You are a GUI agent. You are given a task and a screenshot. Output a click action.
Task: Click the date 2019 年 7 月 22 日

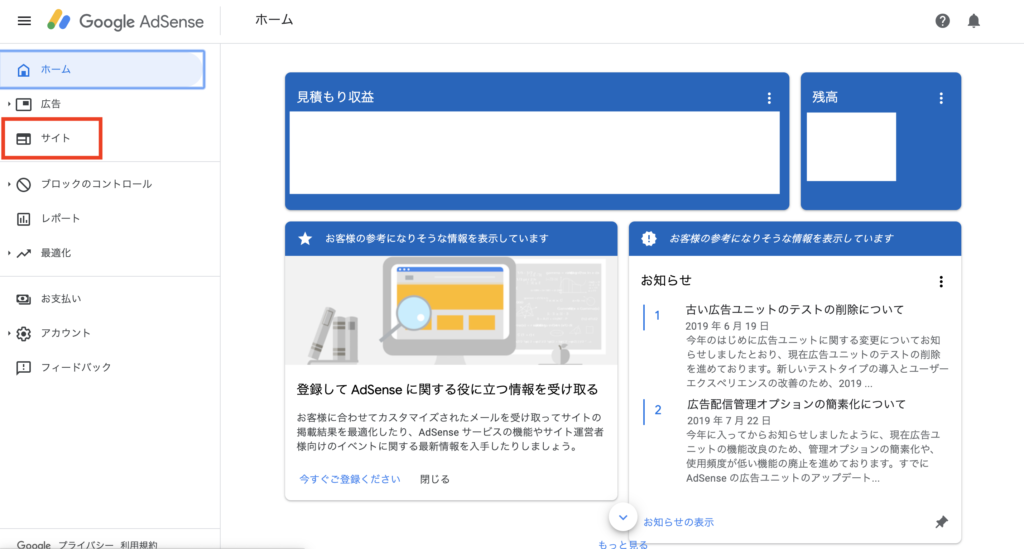[x=729, y=420]
